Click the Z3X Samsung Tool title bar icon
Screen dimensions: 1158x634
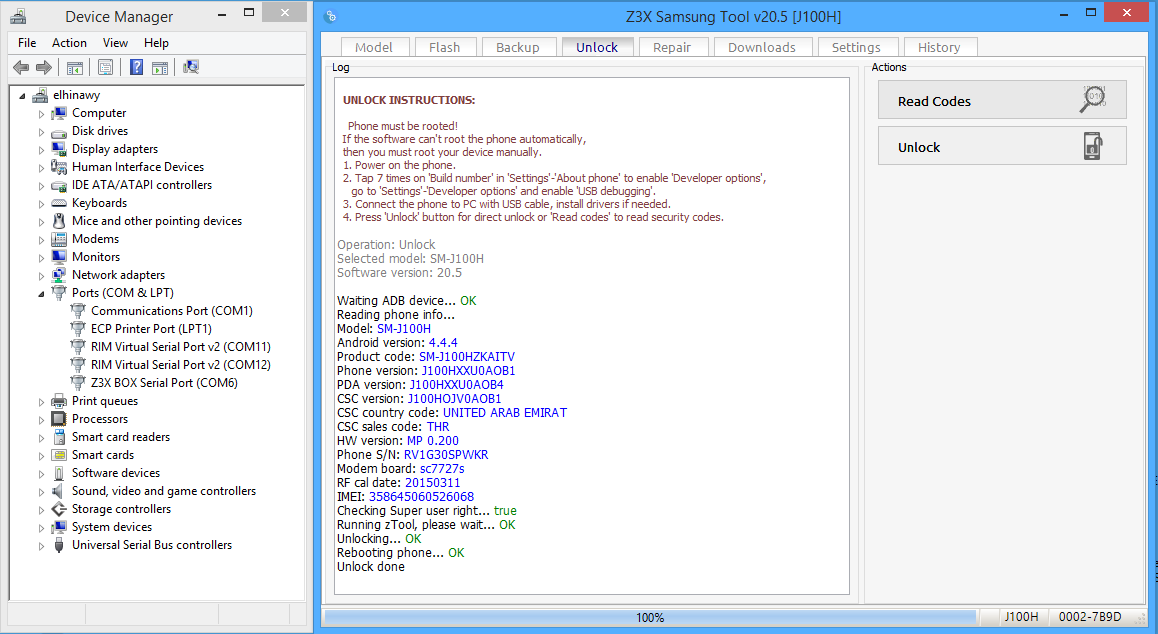pyautogui.click(x=331, y=16)
